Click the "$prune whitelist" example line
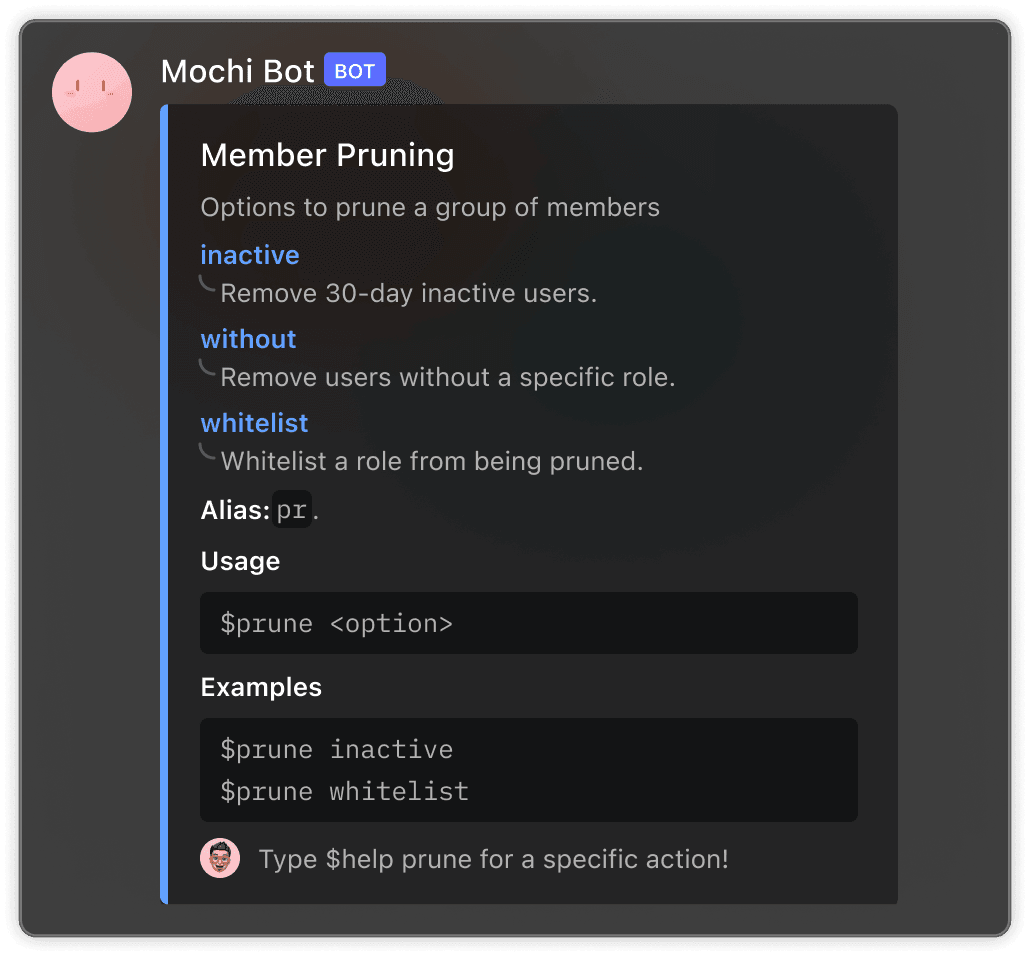 point(344,792)
